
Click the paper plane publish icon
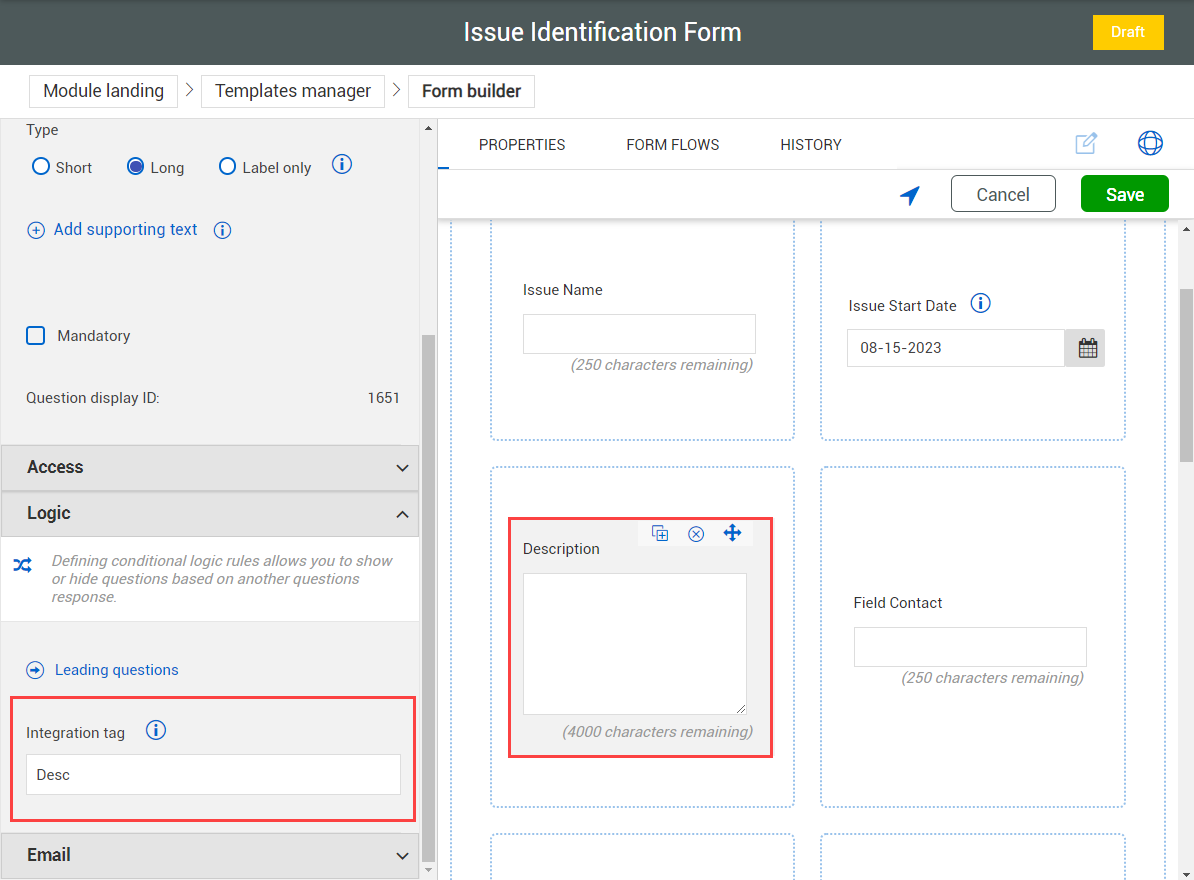point(909,196)
